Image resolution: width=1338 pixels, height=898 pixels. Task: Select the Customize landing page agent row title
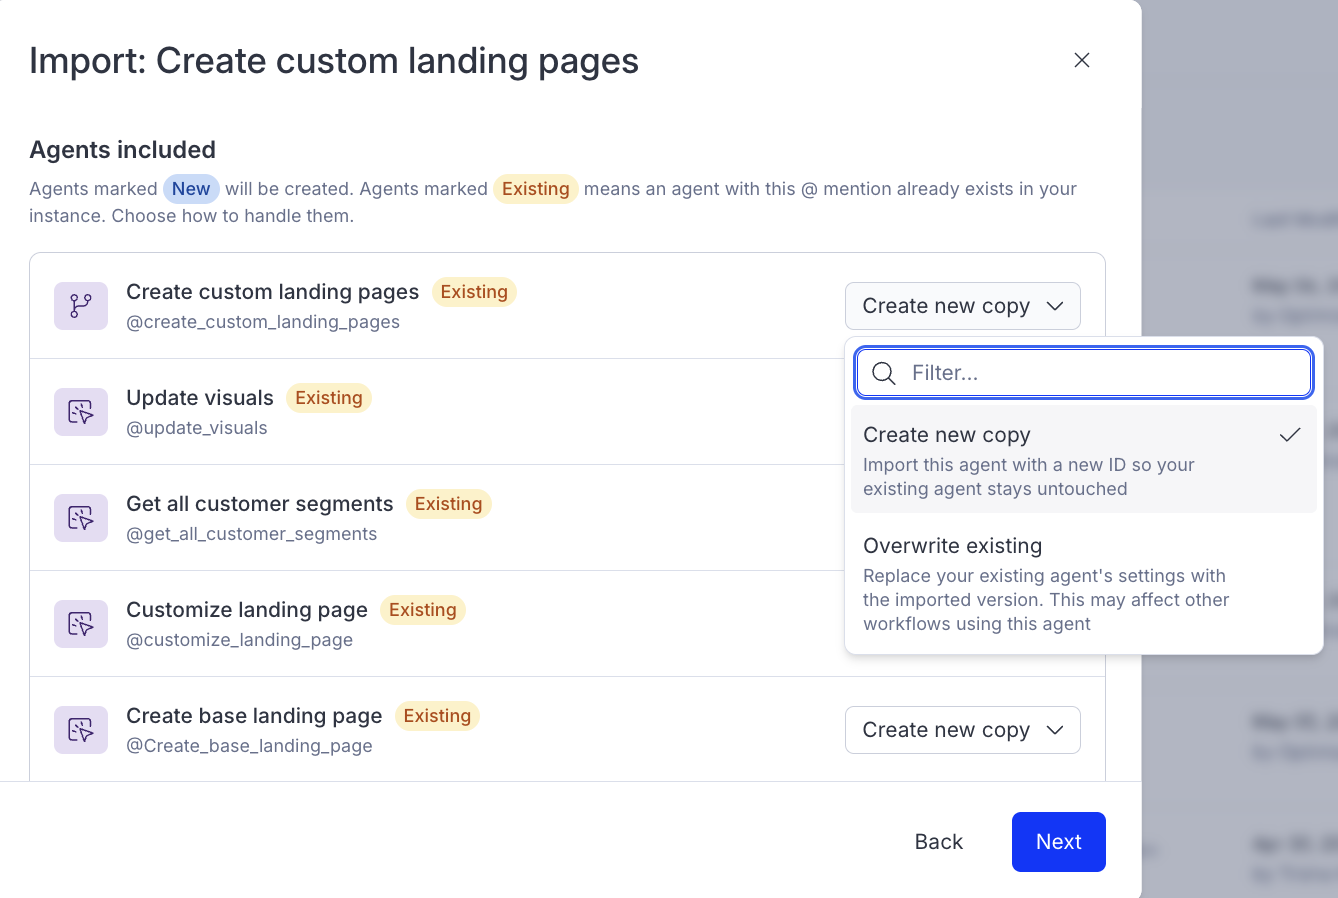point(247,610)
